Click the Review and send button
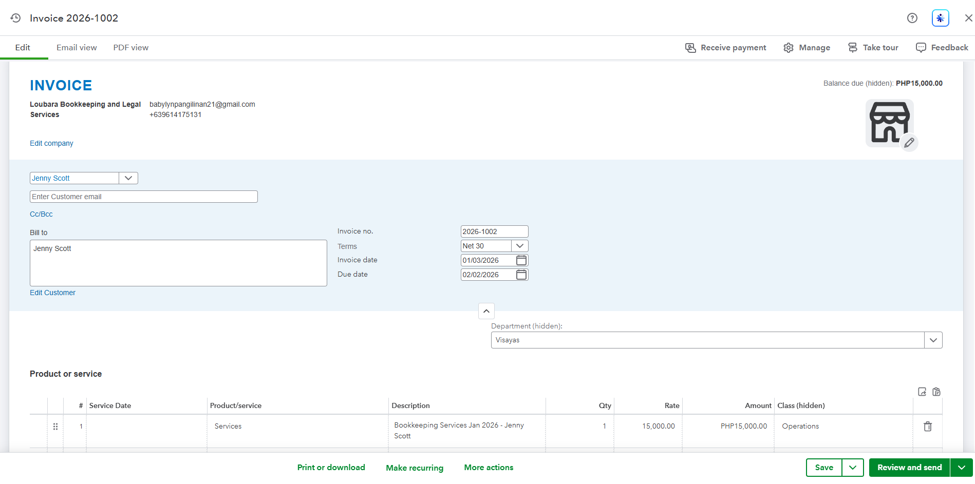Viewport: 975px width, 484px height. tap(910, 467)
